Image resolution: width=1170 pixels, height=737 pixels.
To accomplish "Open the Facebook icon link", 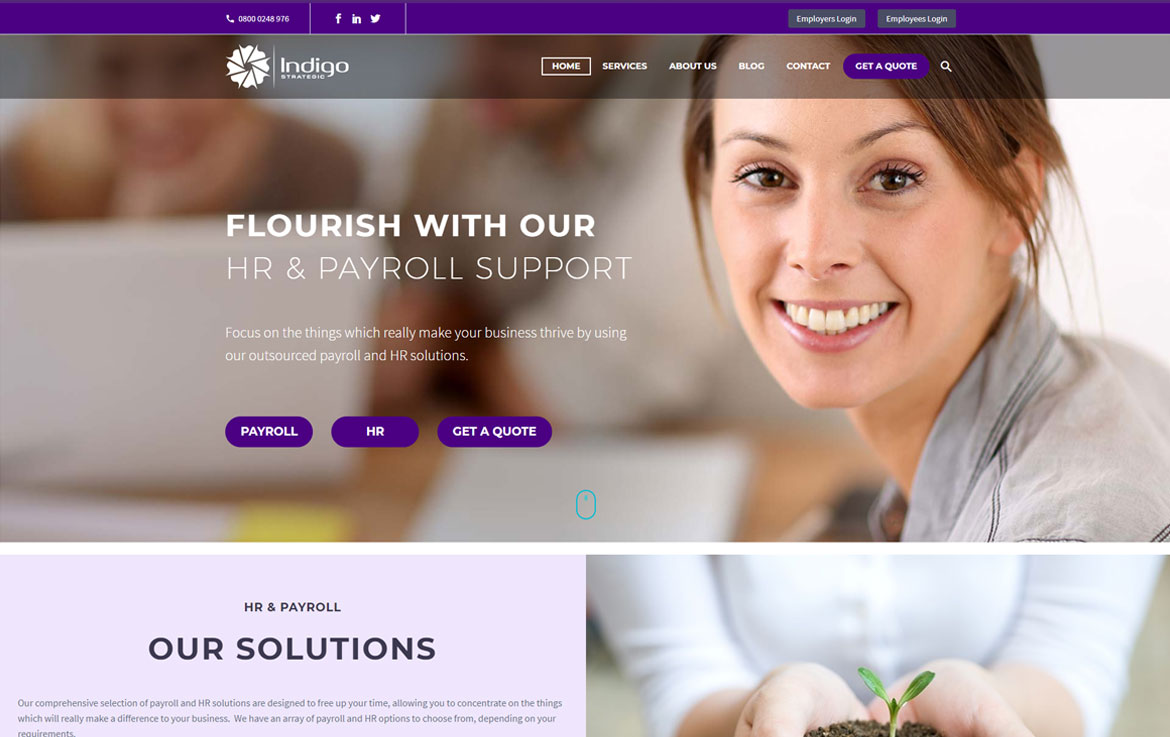I will (338, 19).
